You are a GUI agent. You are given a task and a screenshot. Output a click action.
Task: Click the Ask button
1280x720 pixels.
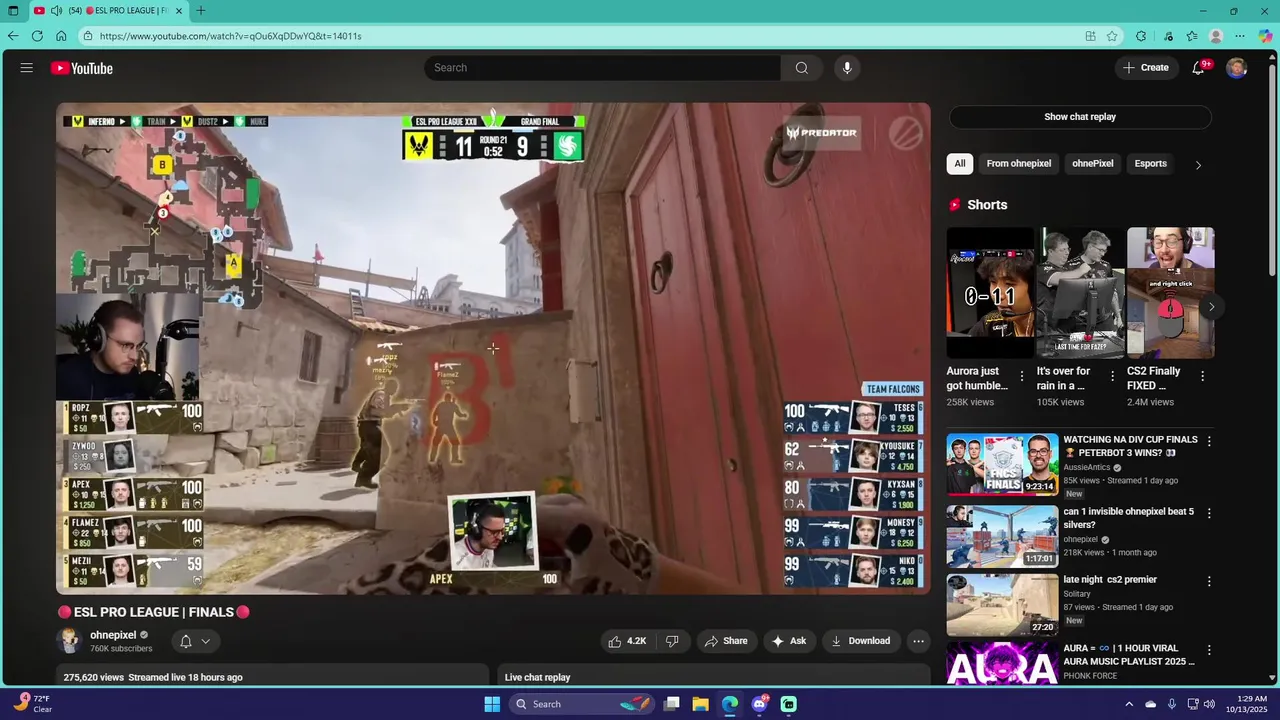click(788, 641)
